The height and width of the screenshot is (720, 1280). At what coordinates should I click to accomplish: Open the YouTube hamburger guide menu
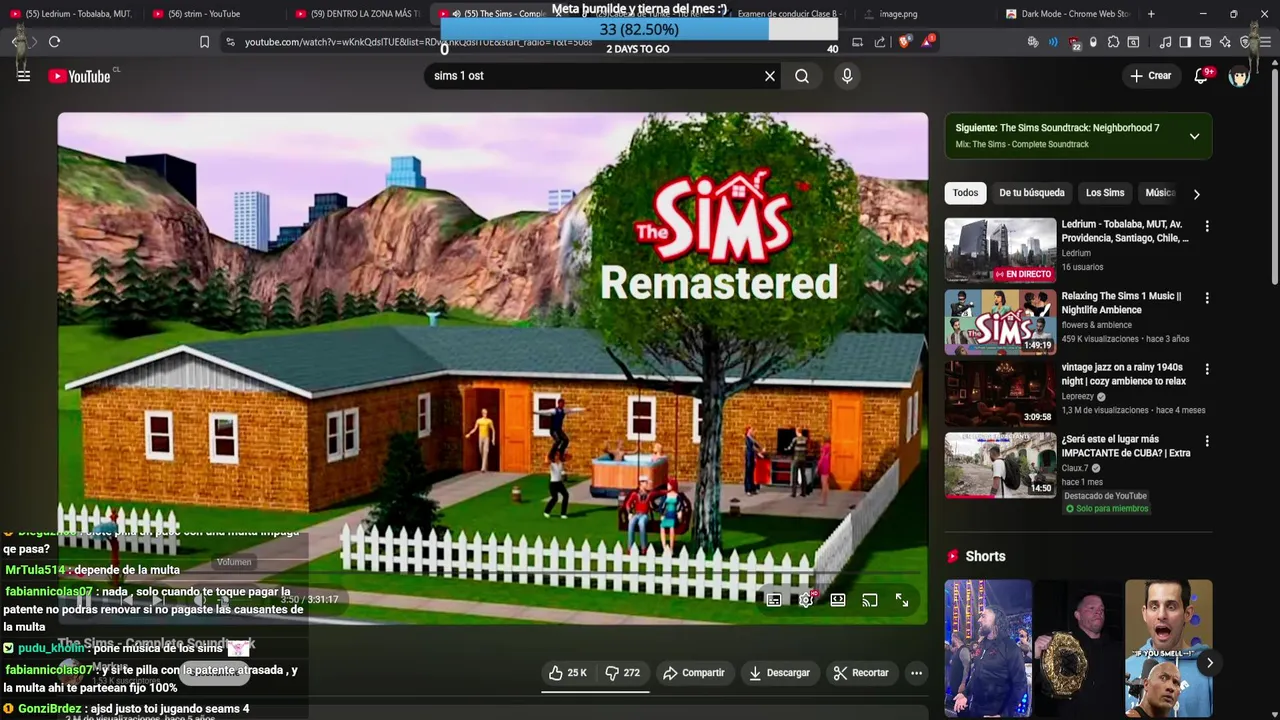24,76
